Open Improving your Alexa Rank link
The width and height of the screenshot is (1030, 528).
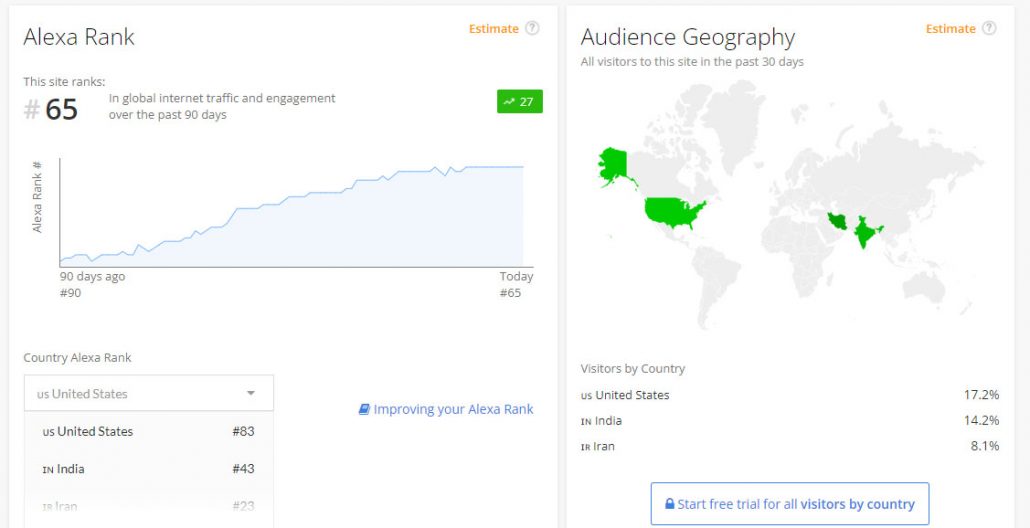coord(452,409)
